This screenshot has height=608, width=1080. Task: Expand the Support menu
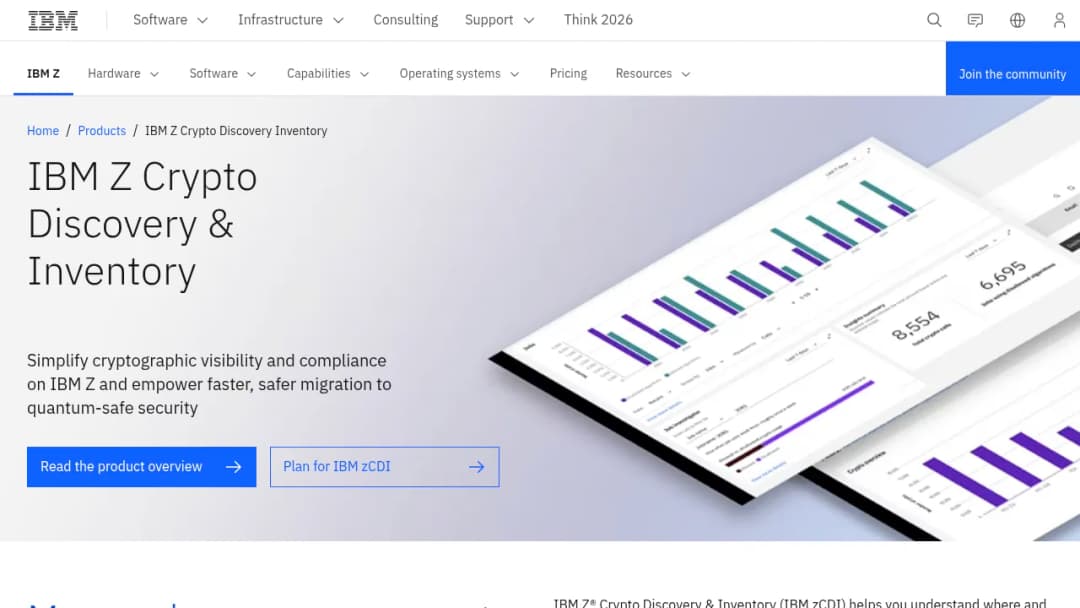tap(499, 20)
